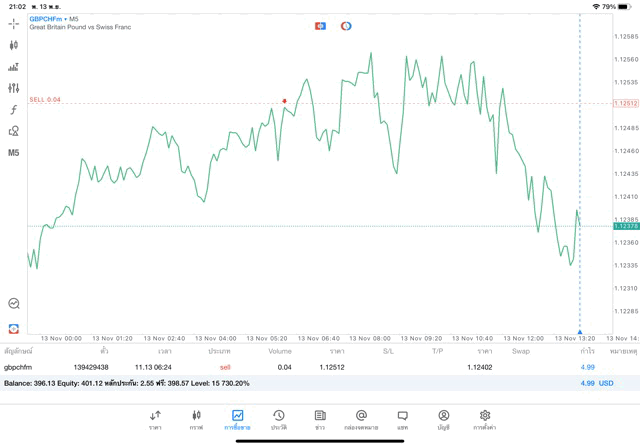Switch to the ประวัติ history tab
640x447 pixels.
tap(278, 419)
